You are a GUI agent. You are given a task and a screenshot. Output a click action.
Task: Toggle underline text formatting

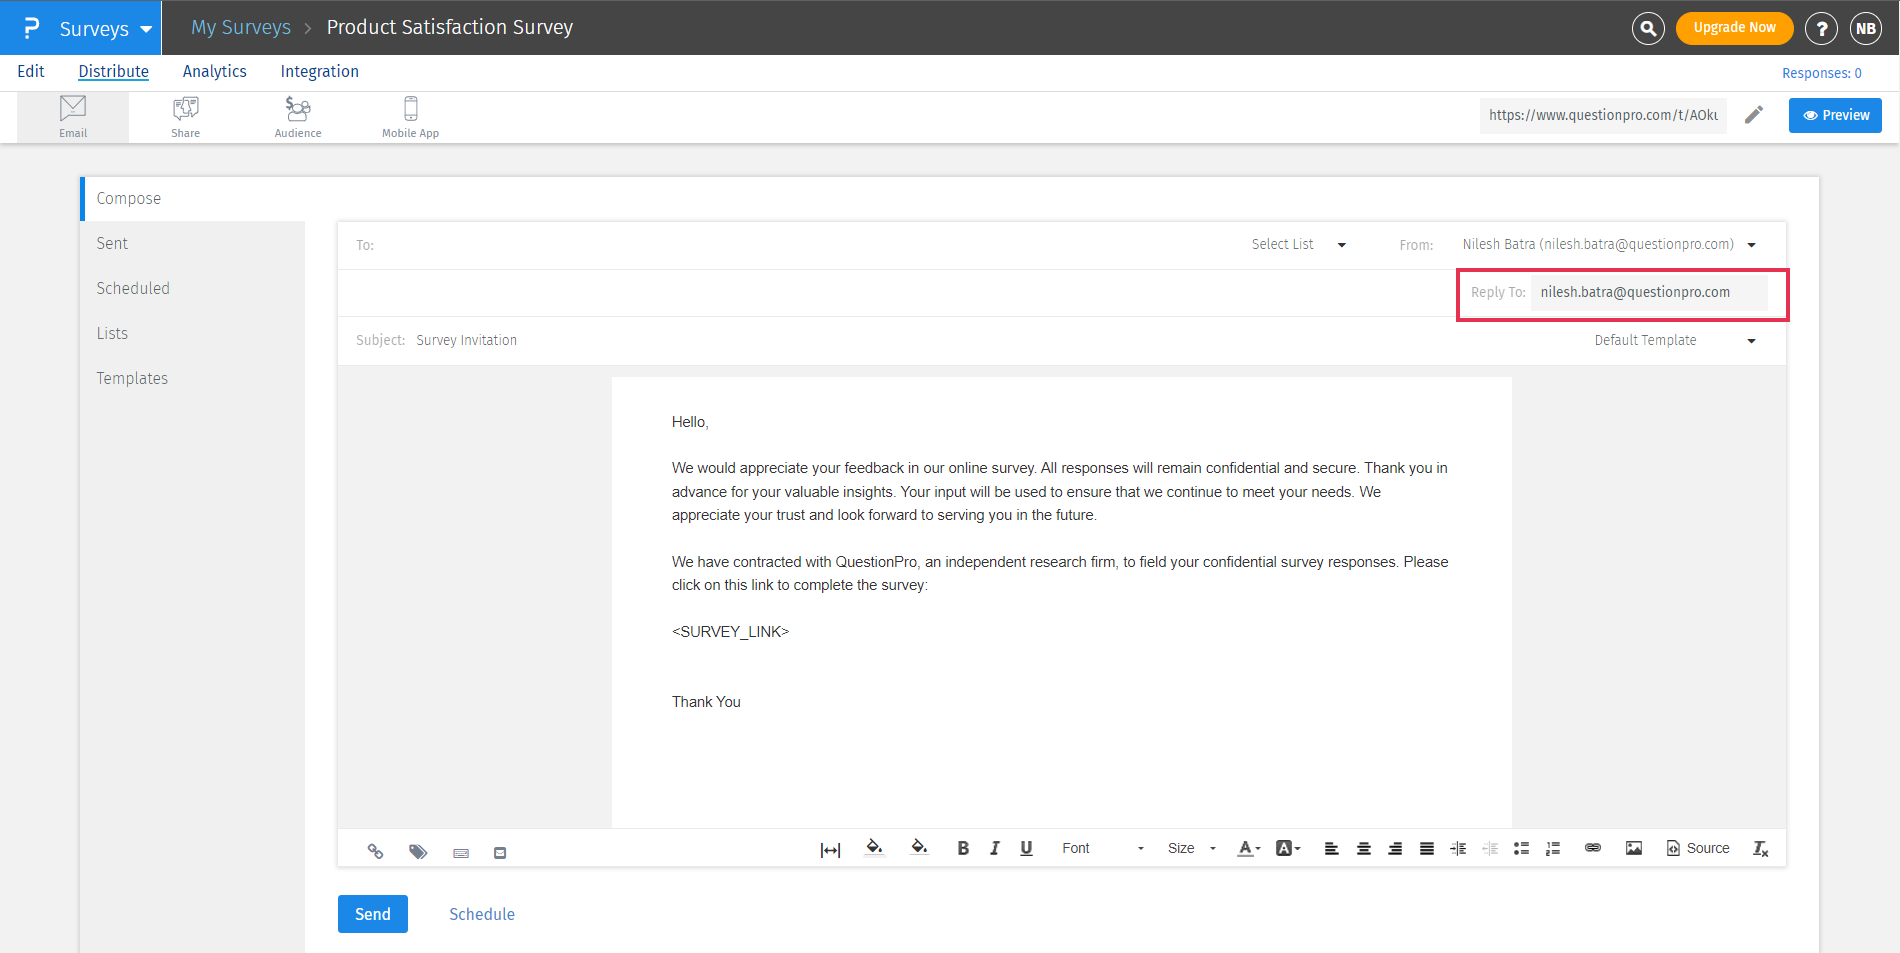click(1026, 848)
